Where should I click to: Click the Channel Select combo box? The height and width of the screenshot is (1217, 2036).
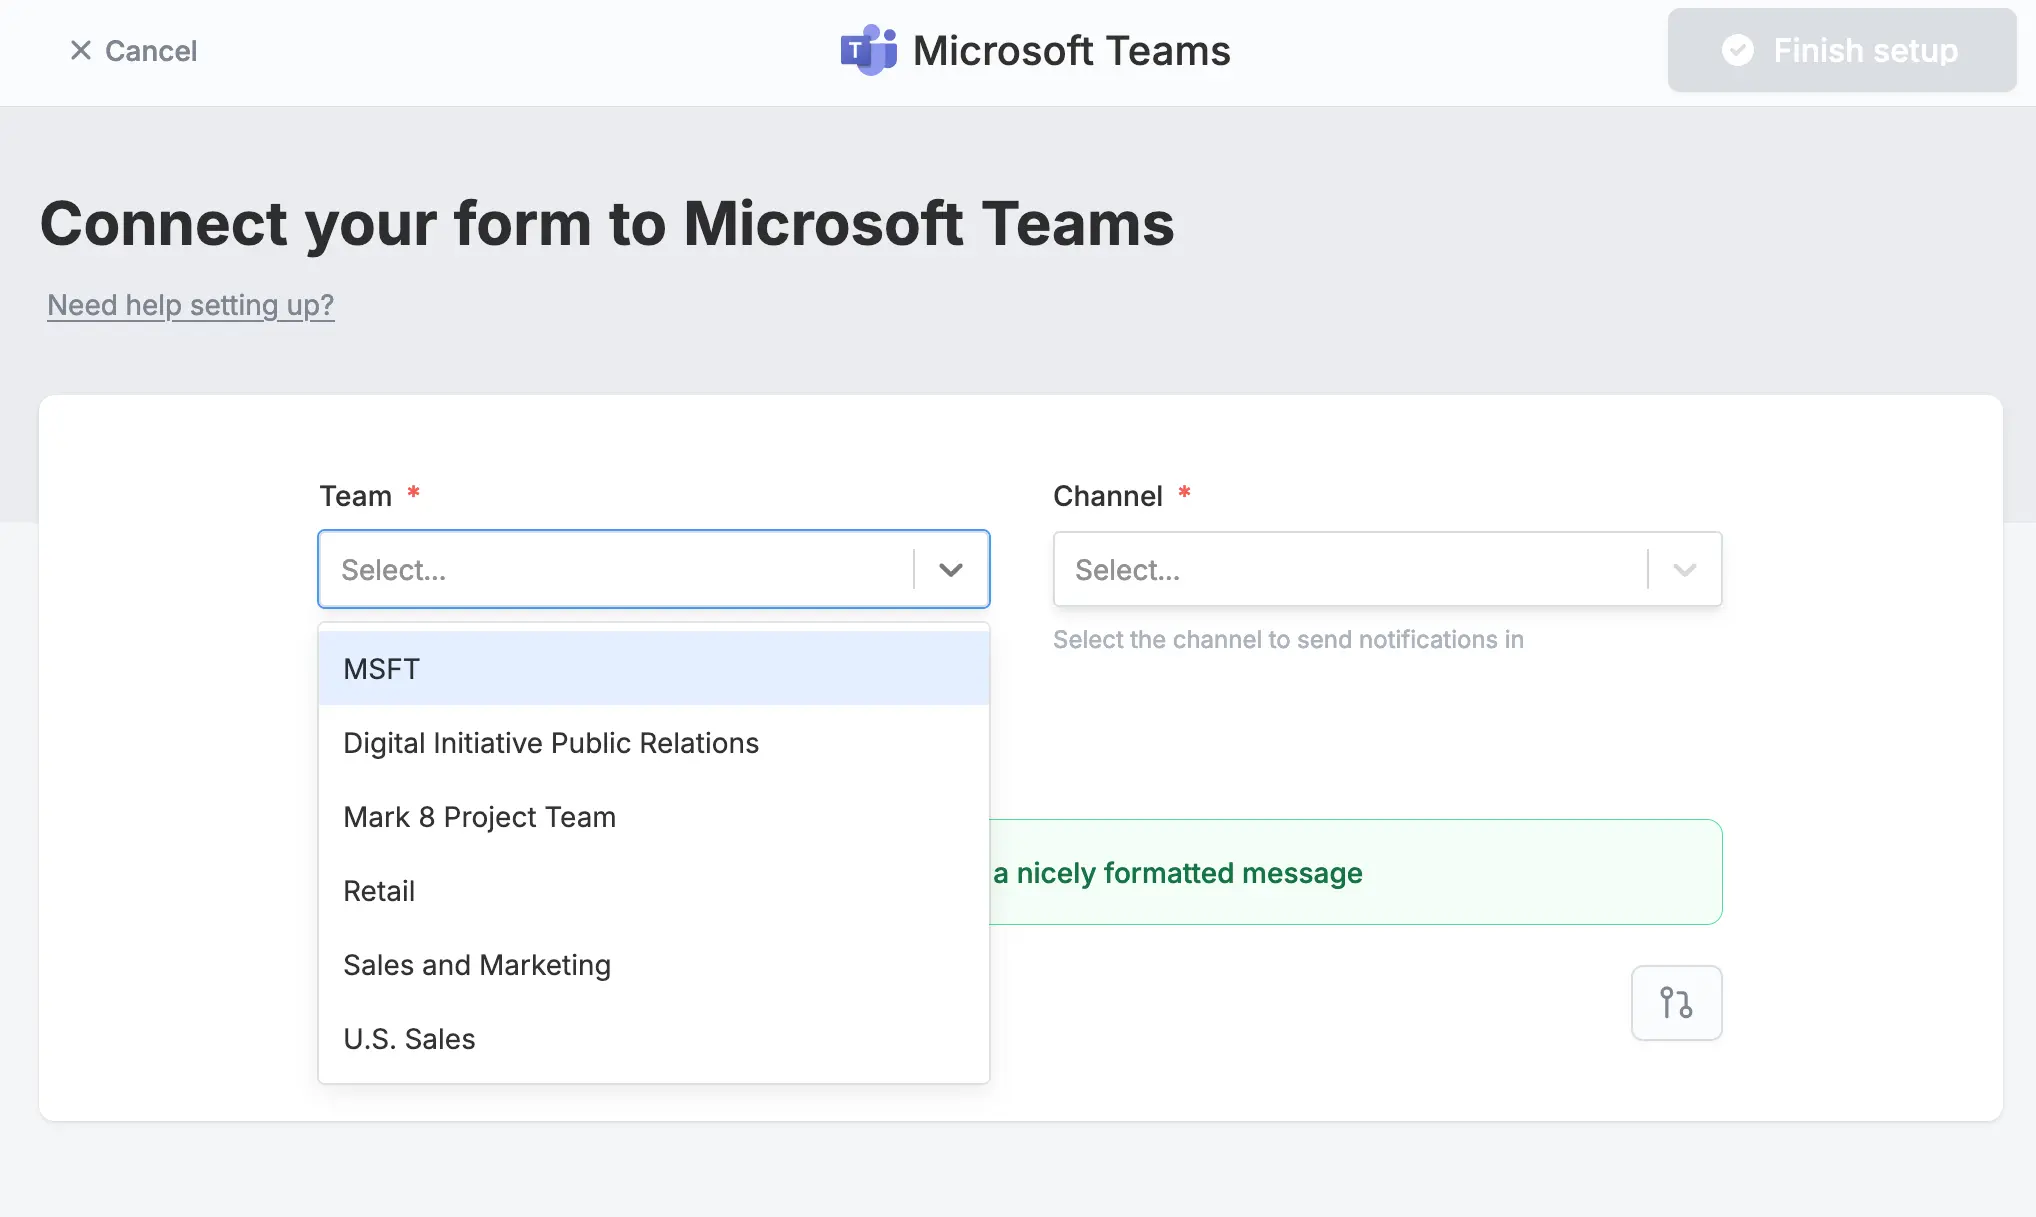point(1350,569)
